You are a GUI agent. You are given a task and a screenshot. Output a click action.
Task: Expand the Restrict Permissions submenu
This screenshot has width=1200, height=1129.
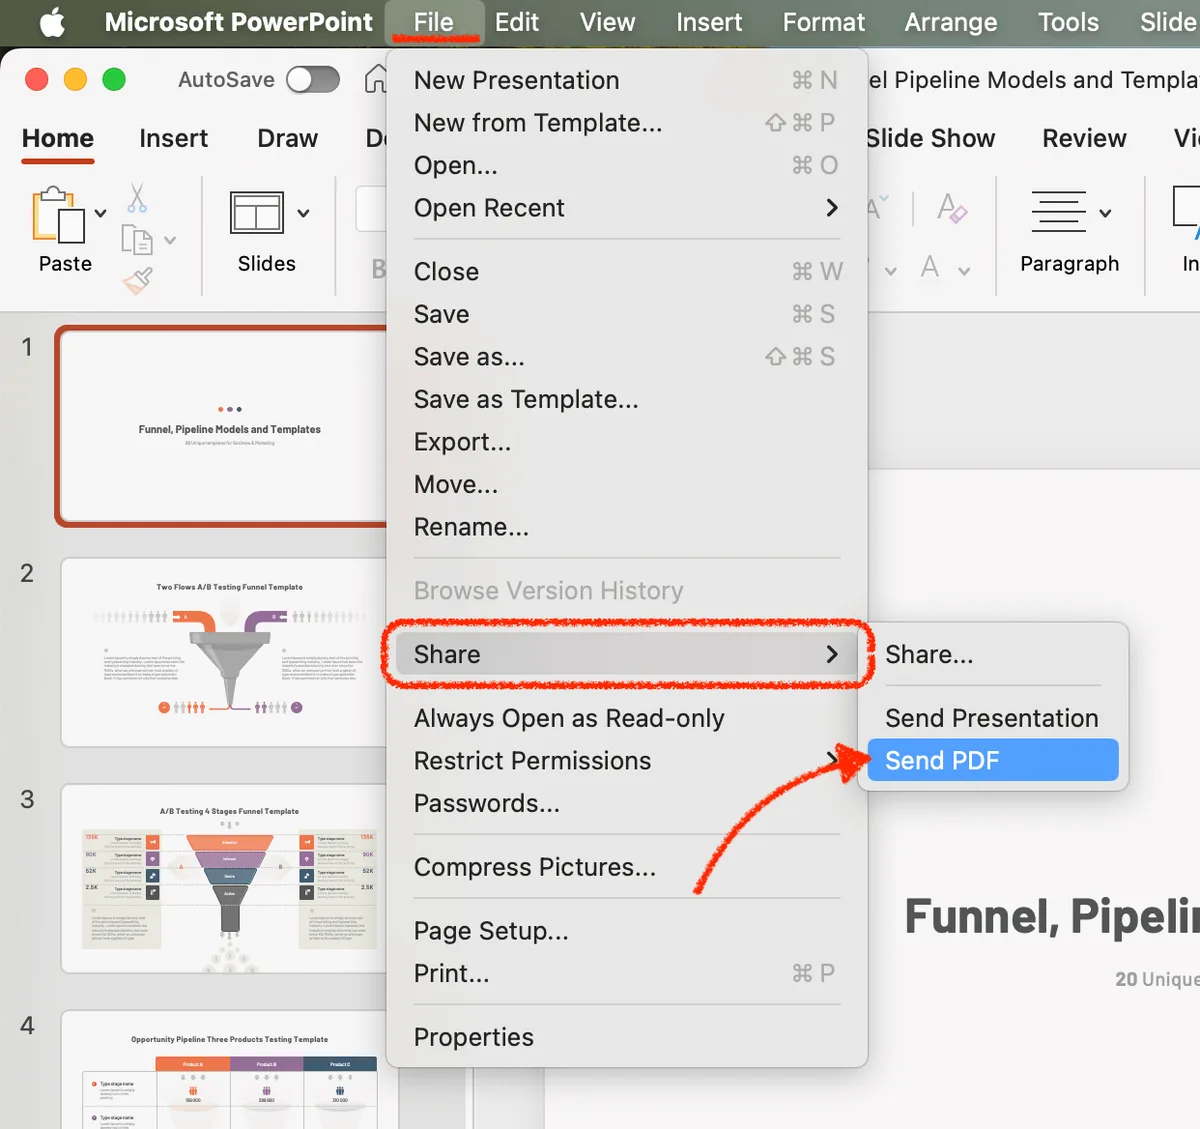626,761
